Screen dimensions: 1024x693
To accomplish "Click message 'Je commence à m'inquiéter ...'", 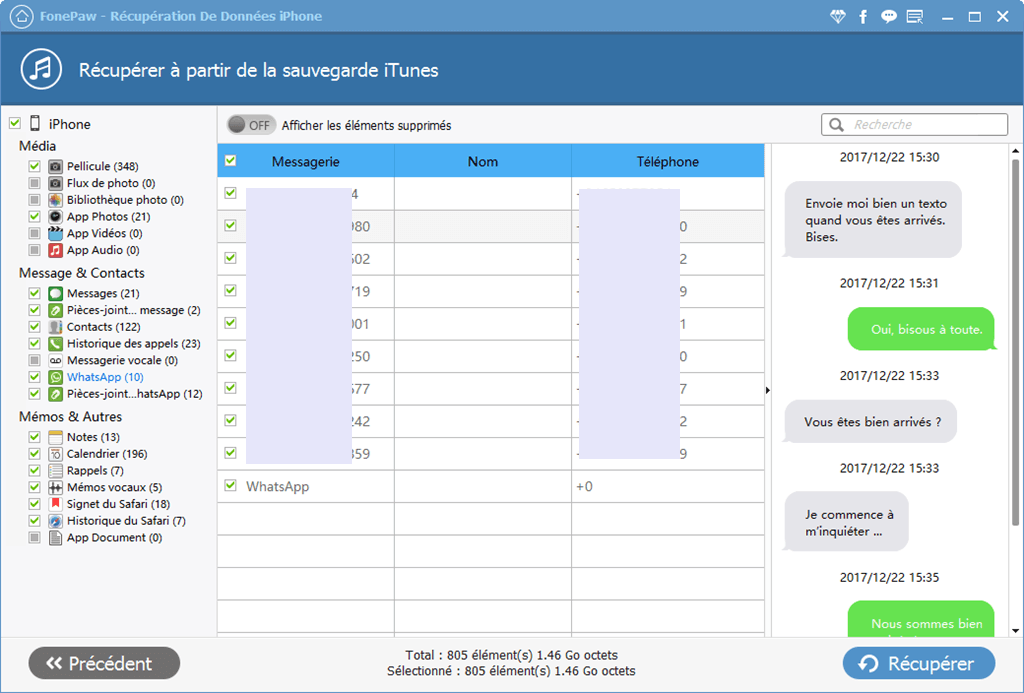I will (x=846, y=523).
